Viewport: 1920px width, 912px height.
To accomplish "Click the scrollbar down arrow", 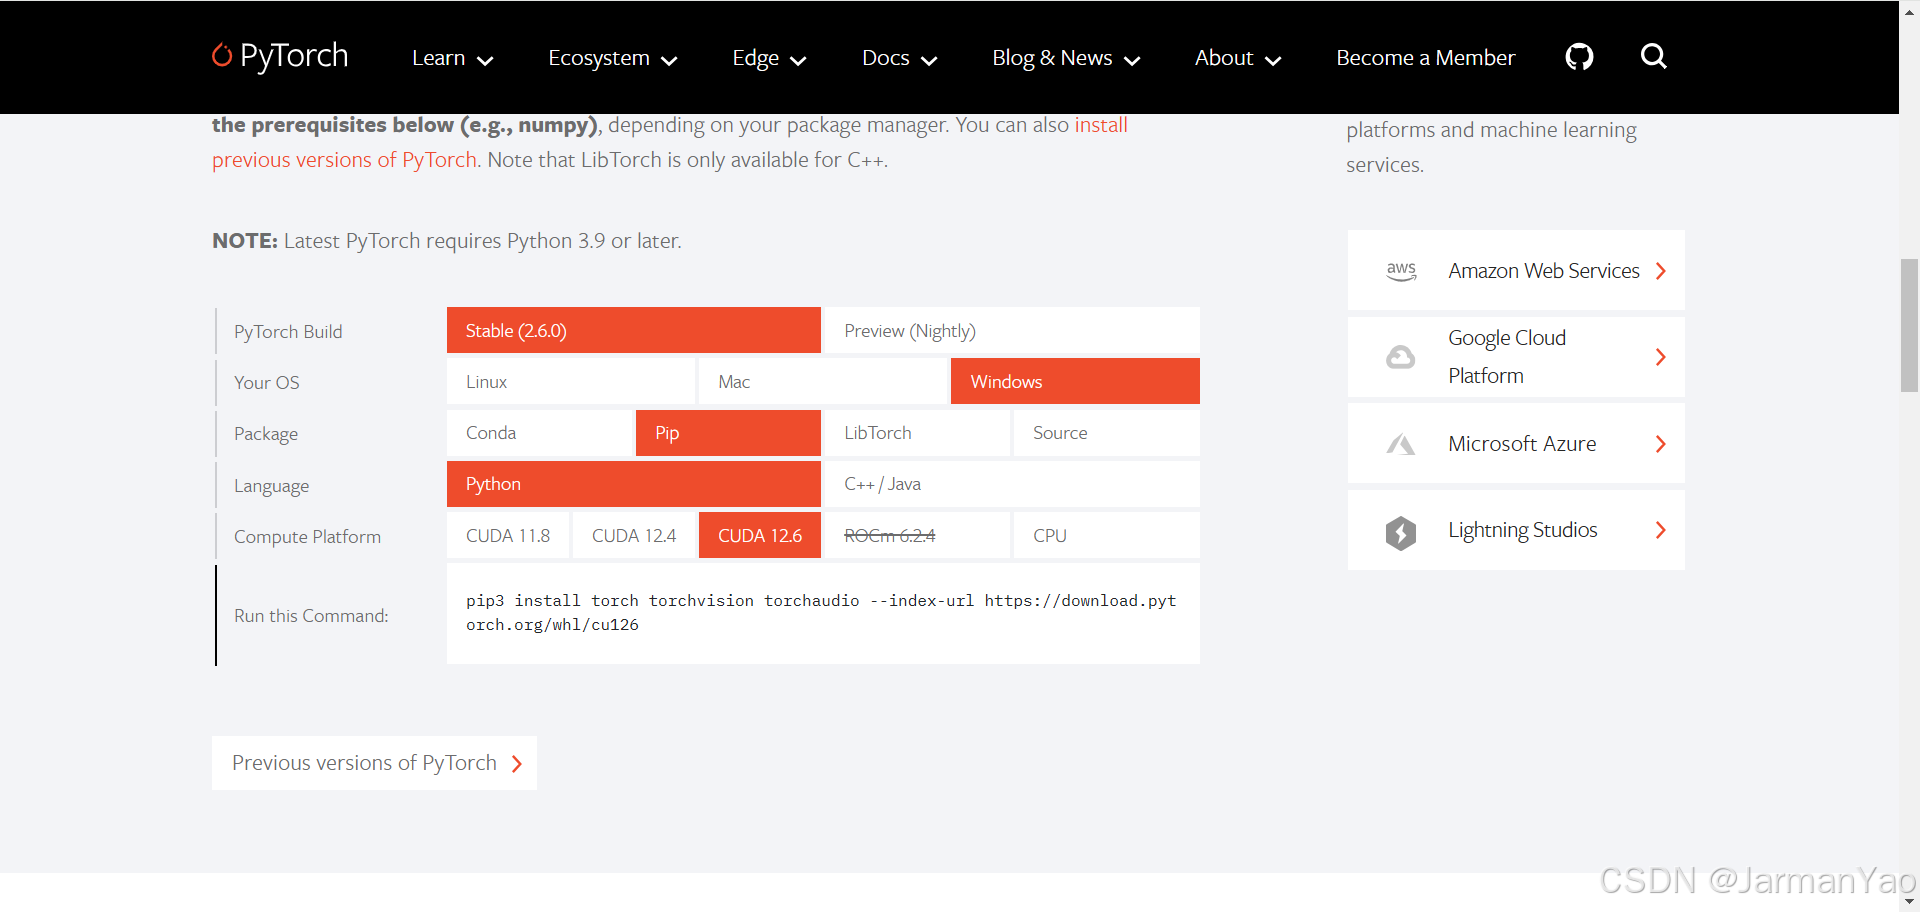I will point(1909,902).
